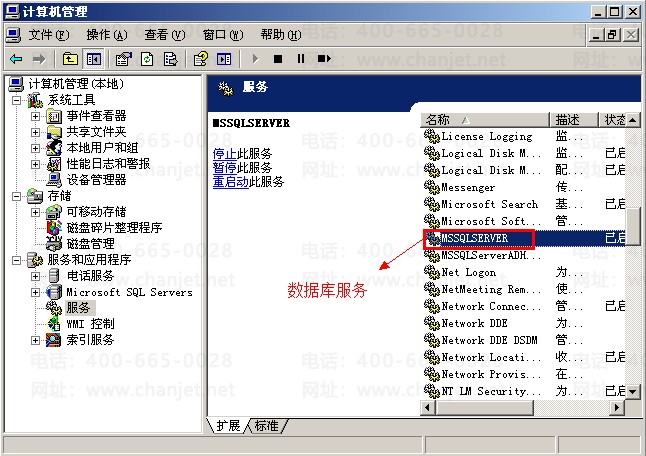
Task: Click the Help question-mark toolbar icon
Action: (x=201, y=59)
